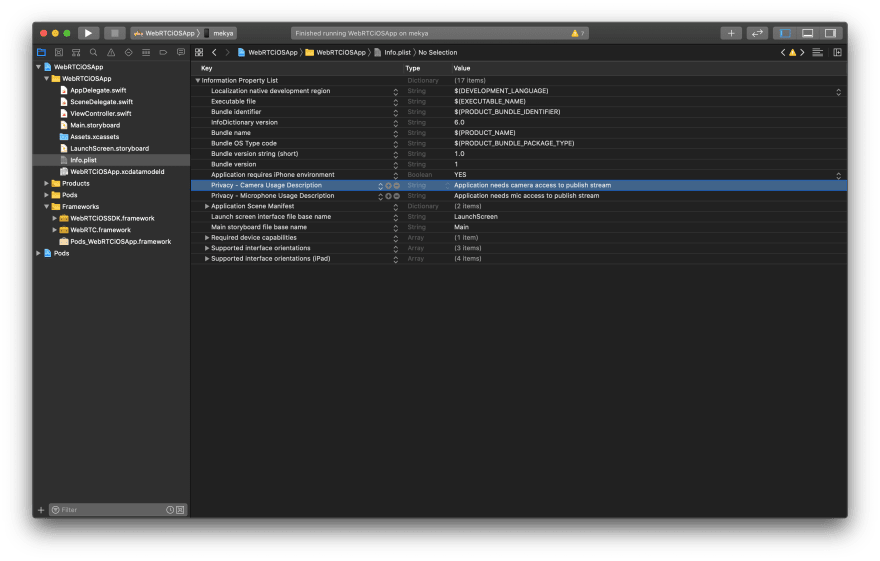Open the Test navigator diamond icon
880x561 pixels.
tap(129, 52)
